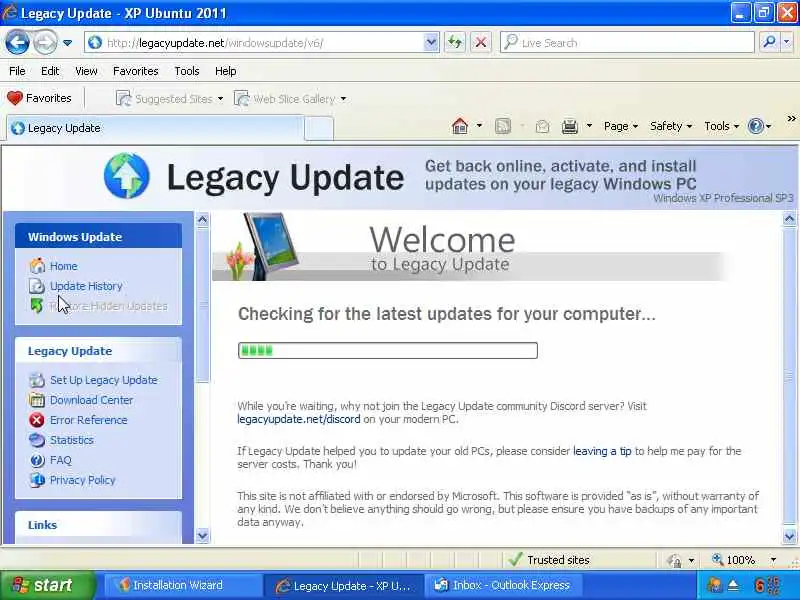Select the Legacy Update browser tab

pyautogui.click(x=155, y=128)
